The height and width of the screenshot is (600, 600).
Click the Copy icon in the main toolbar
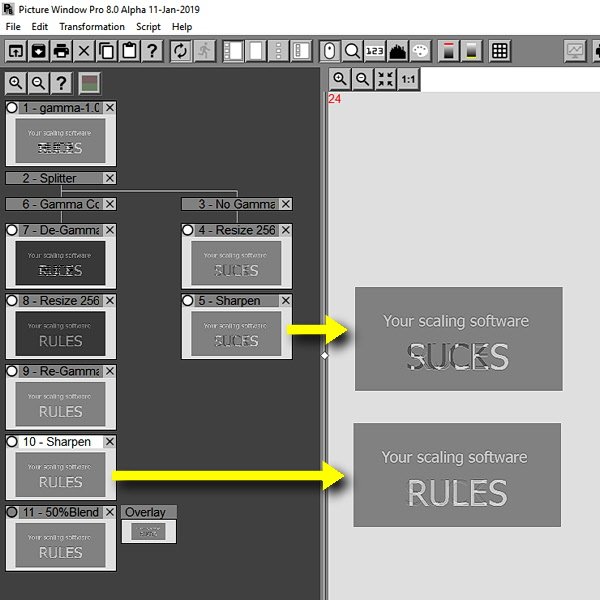[106, 51]
